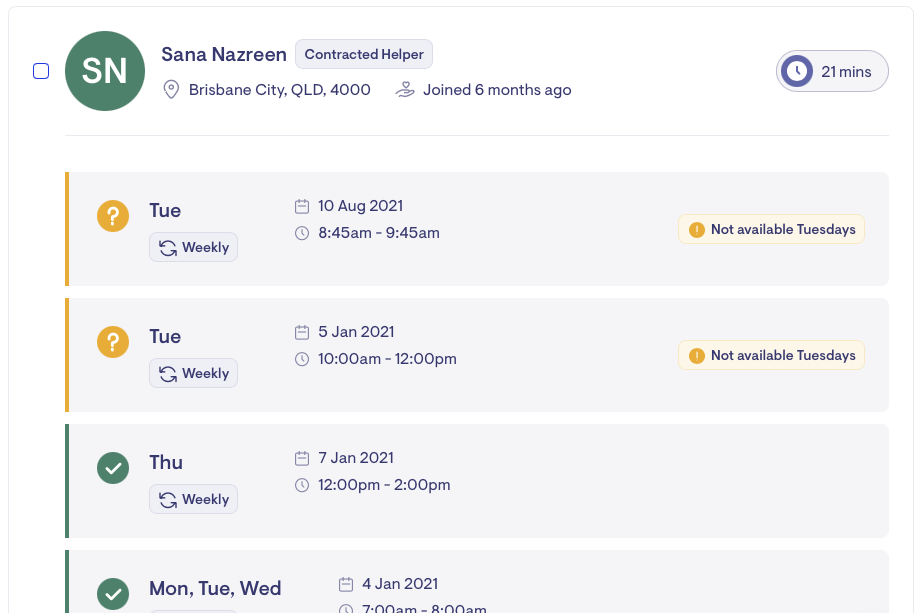The image size is (919, 613).
Task: Click the clock icon in 21 mins badge
Action: tap(797, 71)
